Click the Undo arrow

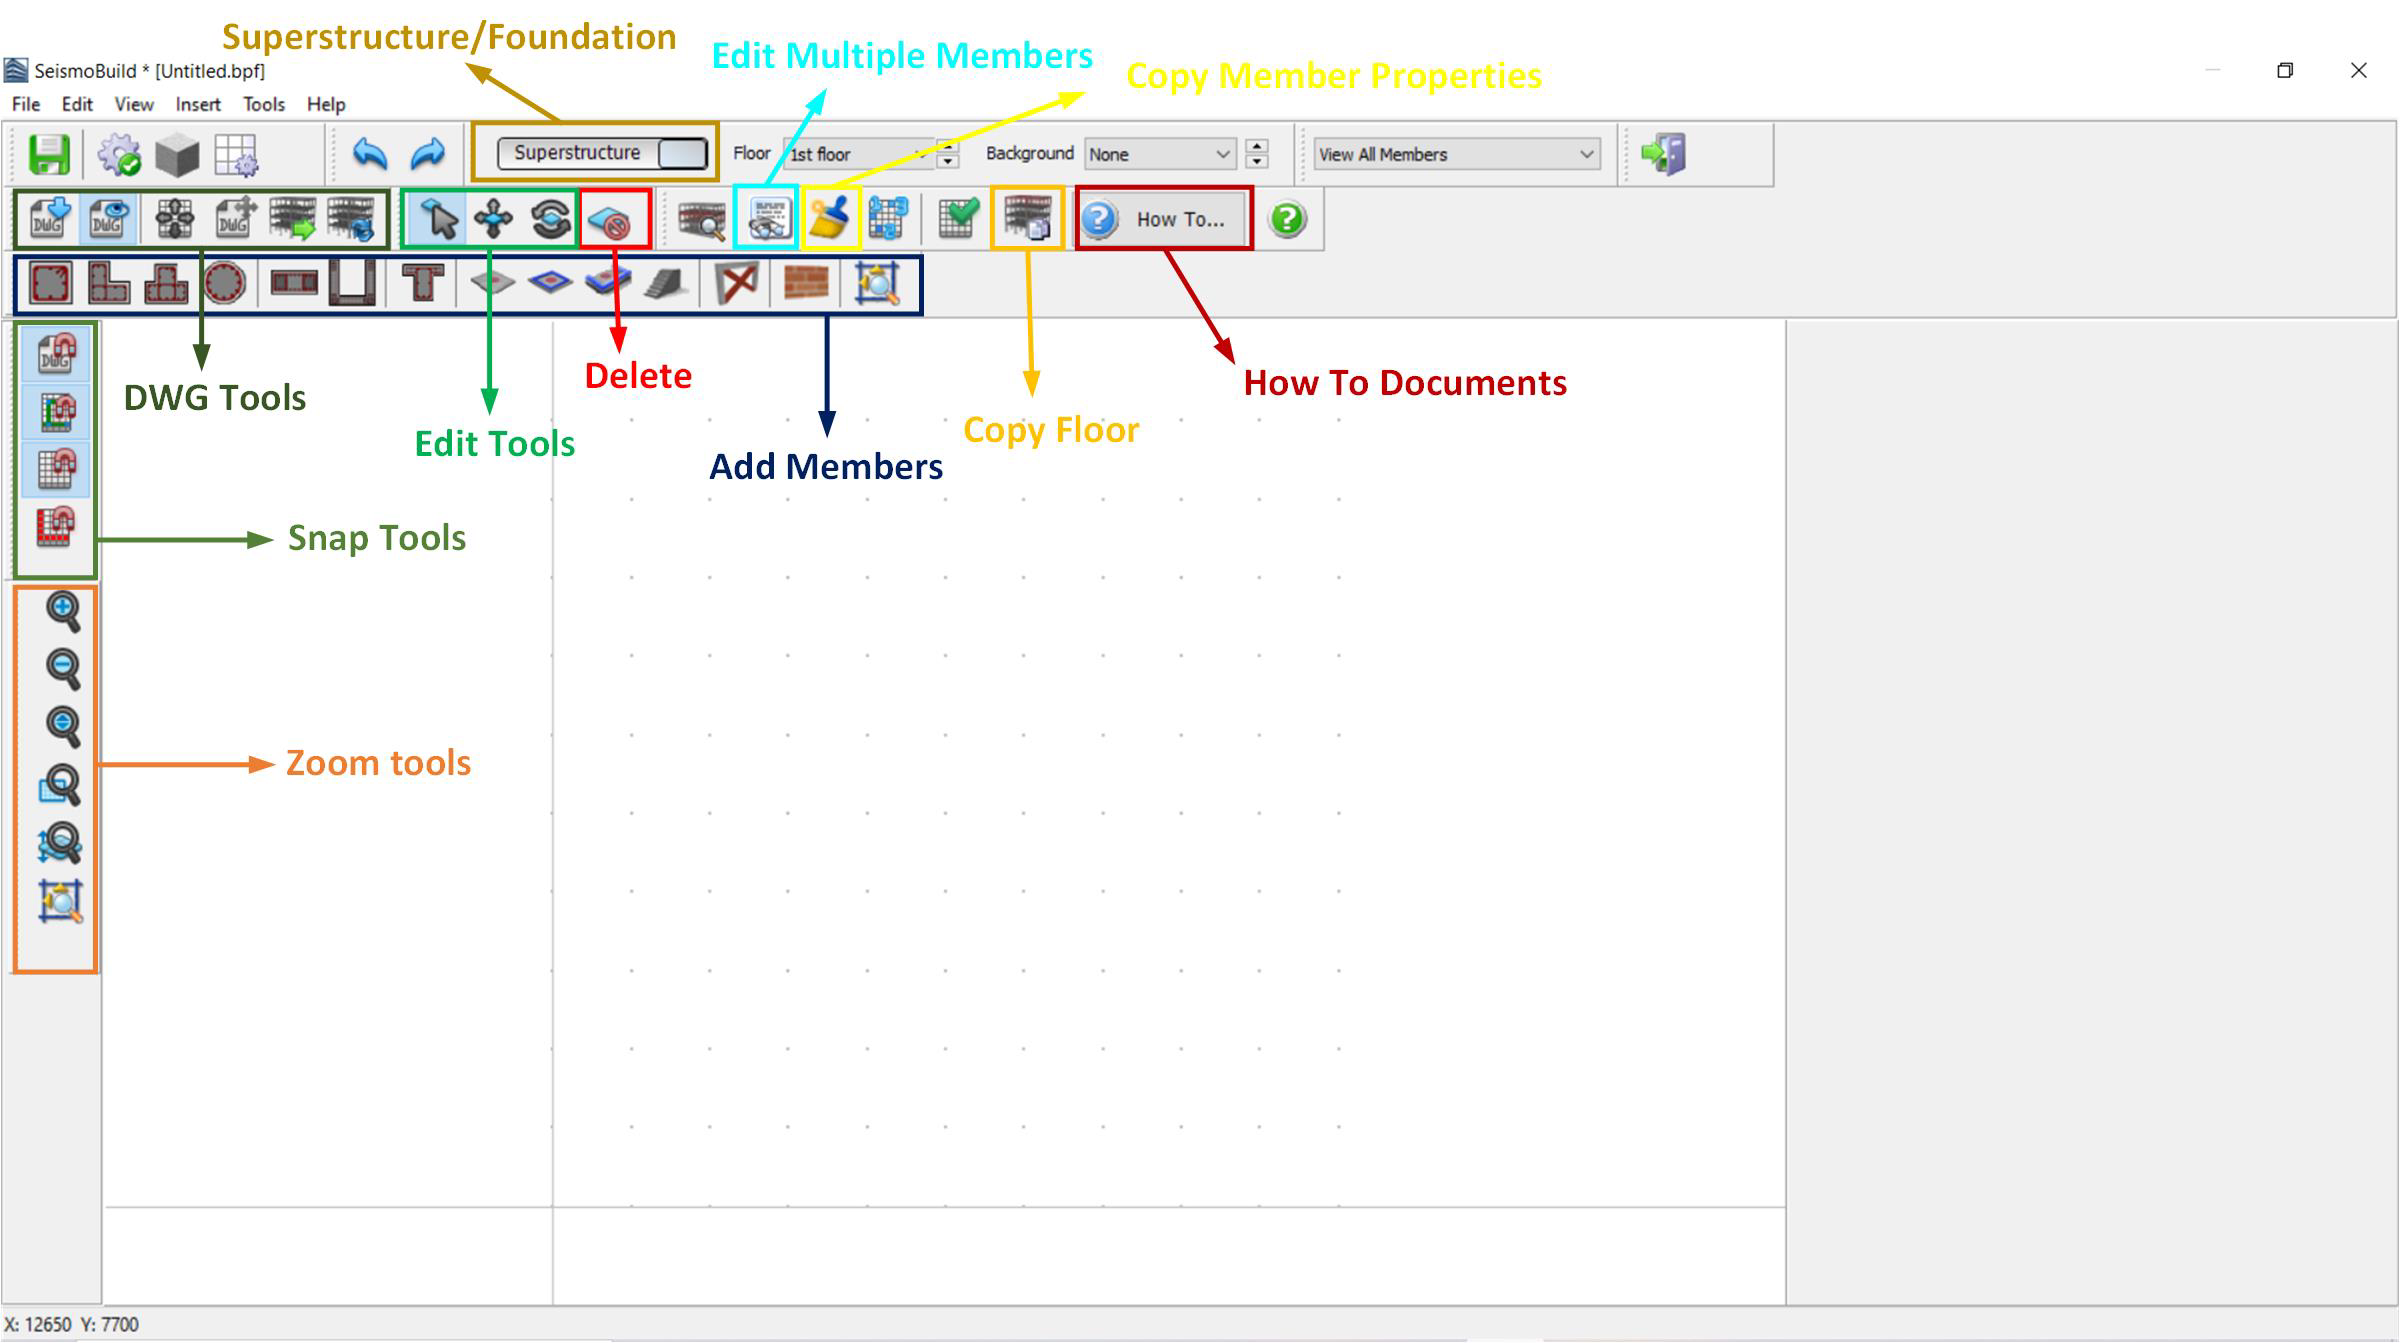click(x=370, y=154)
